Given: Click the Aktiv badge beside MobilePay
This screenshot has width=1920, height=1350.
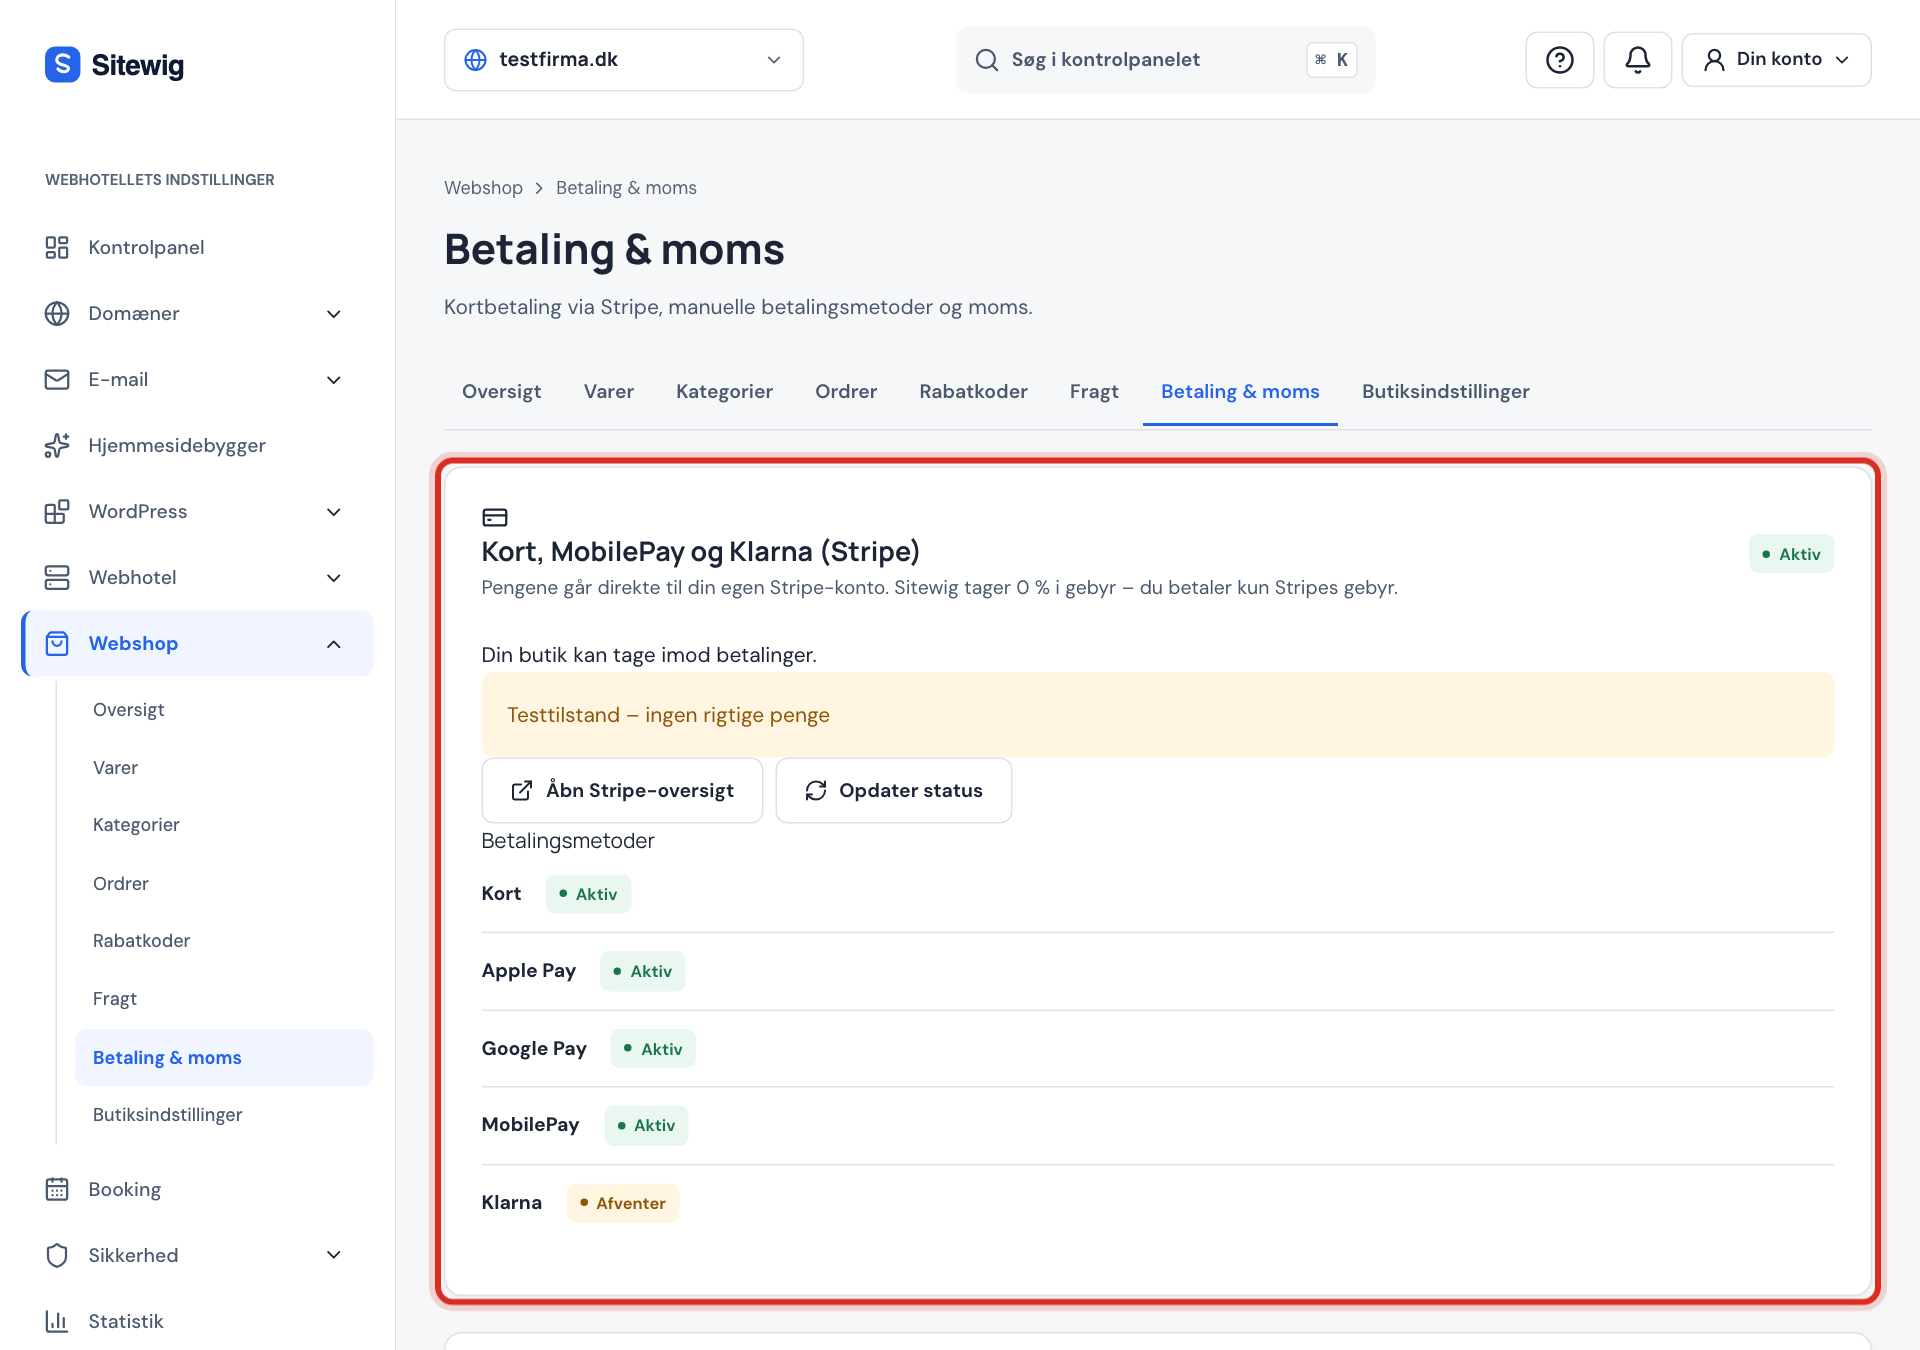Looking at the screenshot, I should [646, 1126].
